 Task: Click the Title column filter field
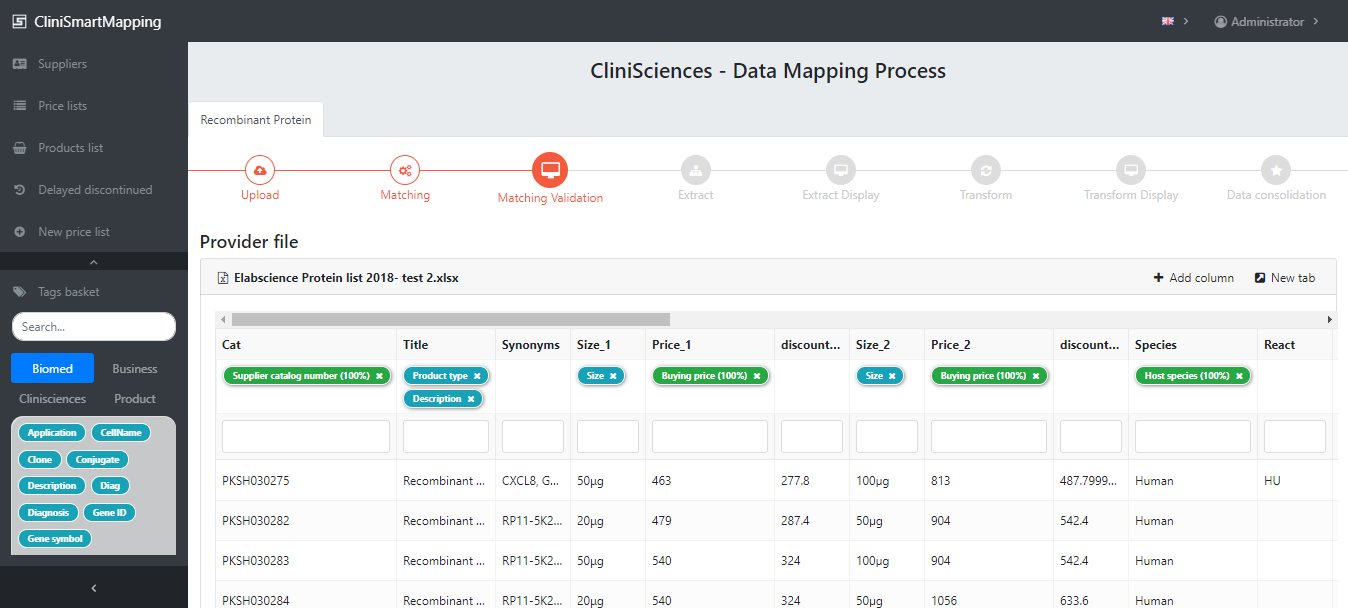point(446,436)
